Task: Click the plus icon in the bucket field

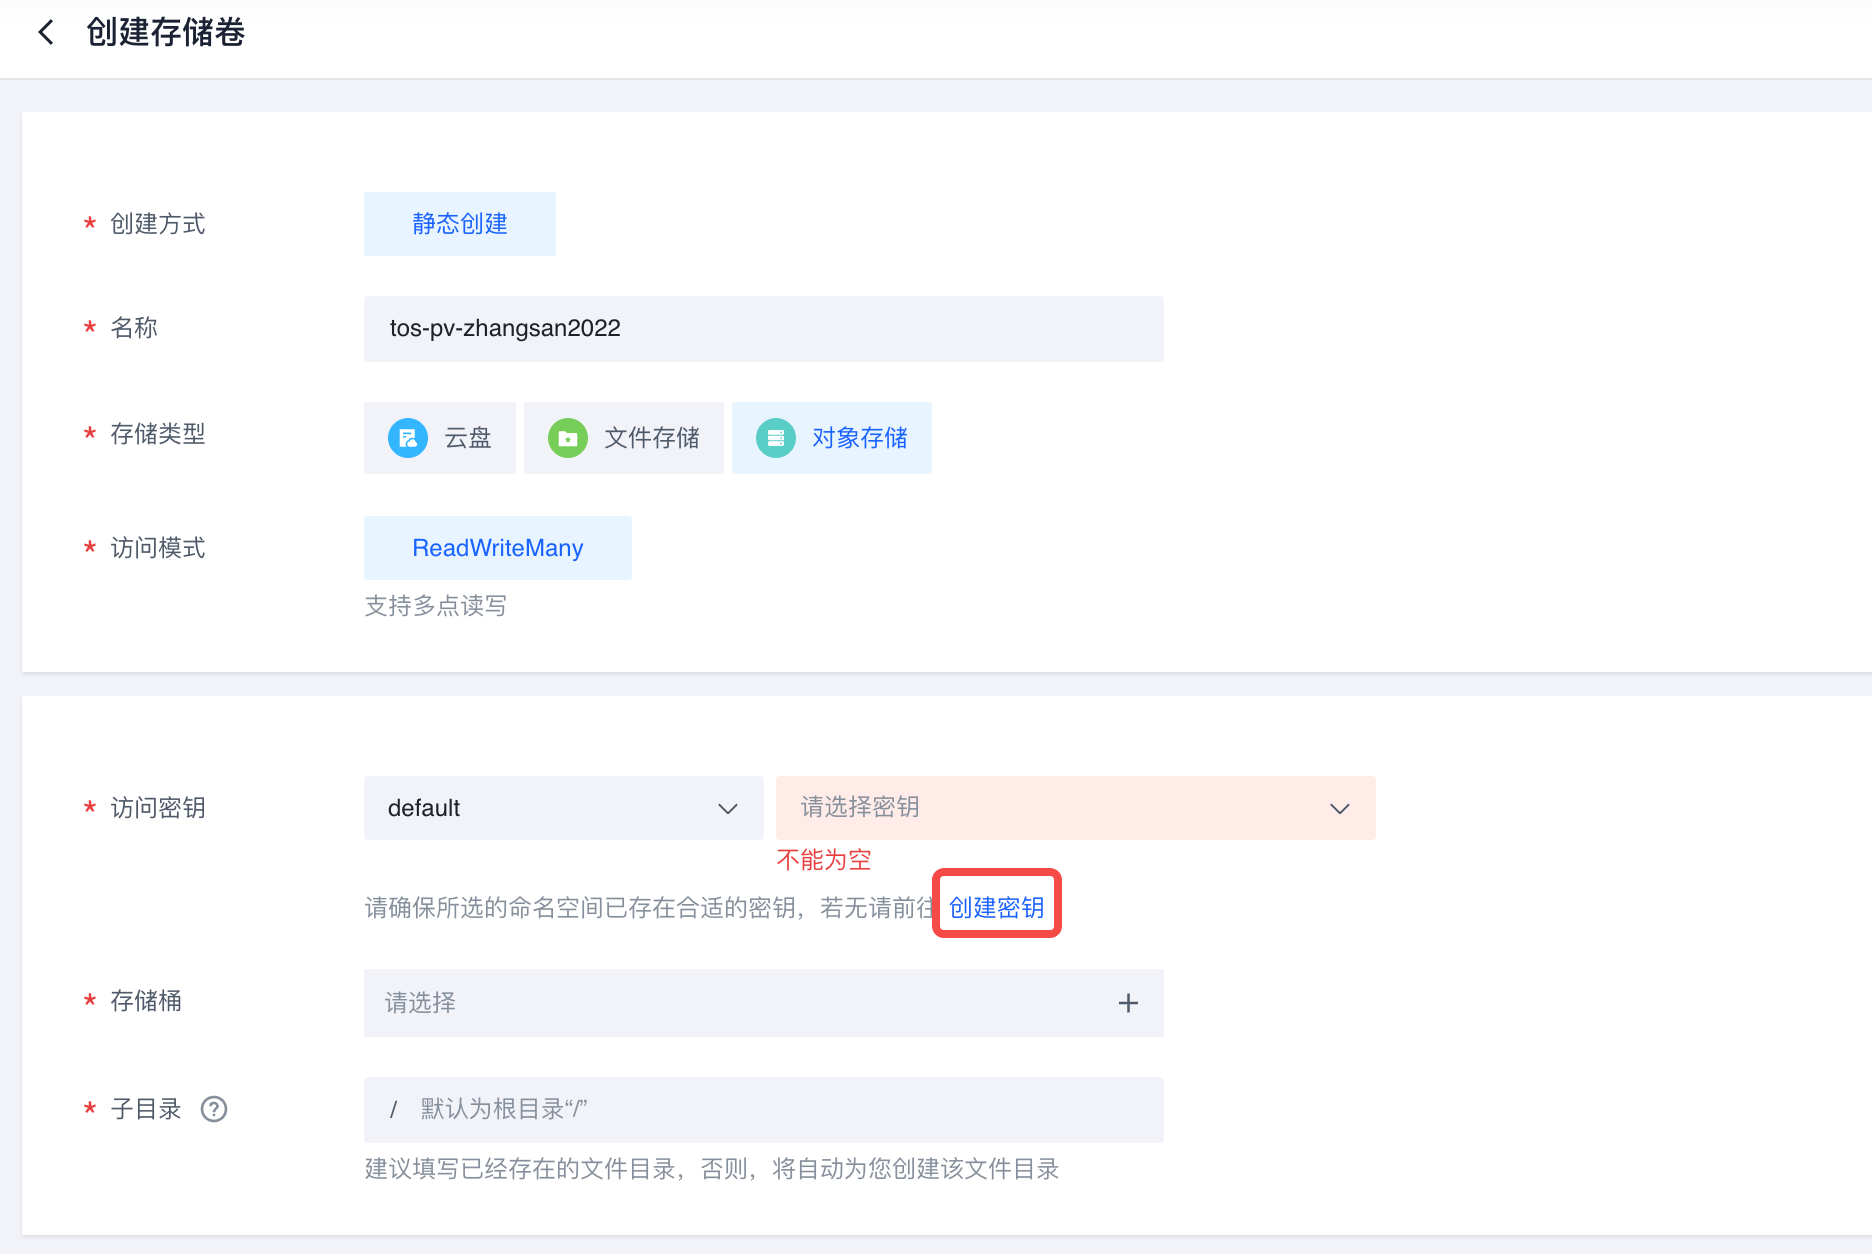Action: [1128, 1003]
